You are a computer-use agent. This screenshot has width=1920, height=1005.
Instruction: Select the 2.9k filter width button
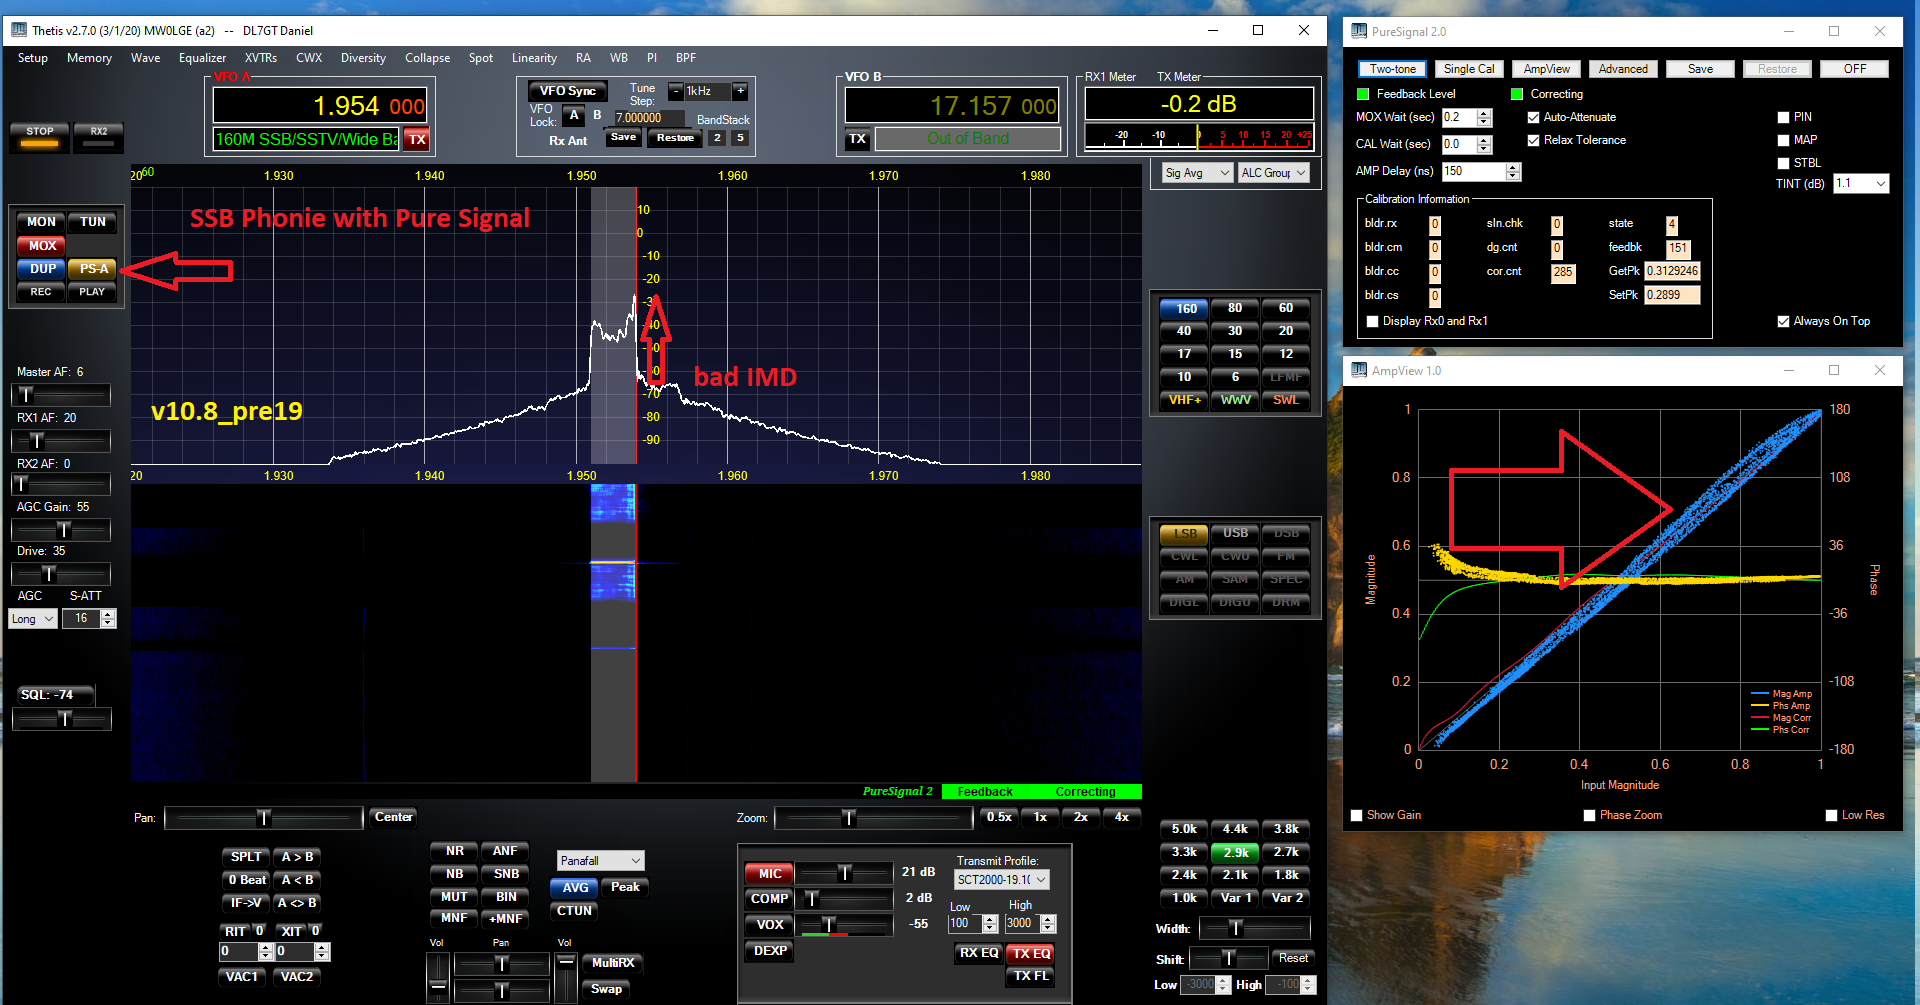pos(1236,853)
